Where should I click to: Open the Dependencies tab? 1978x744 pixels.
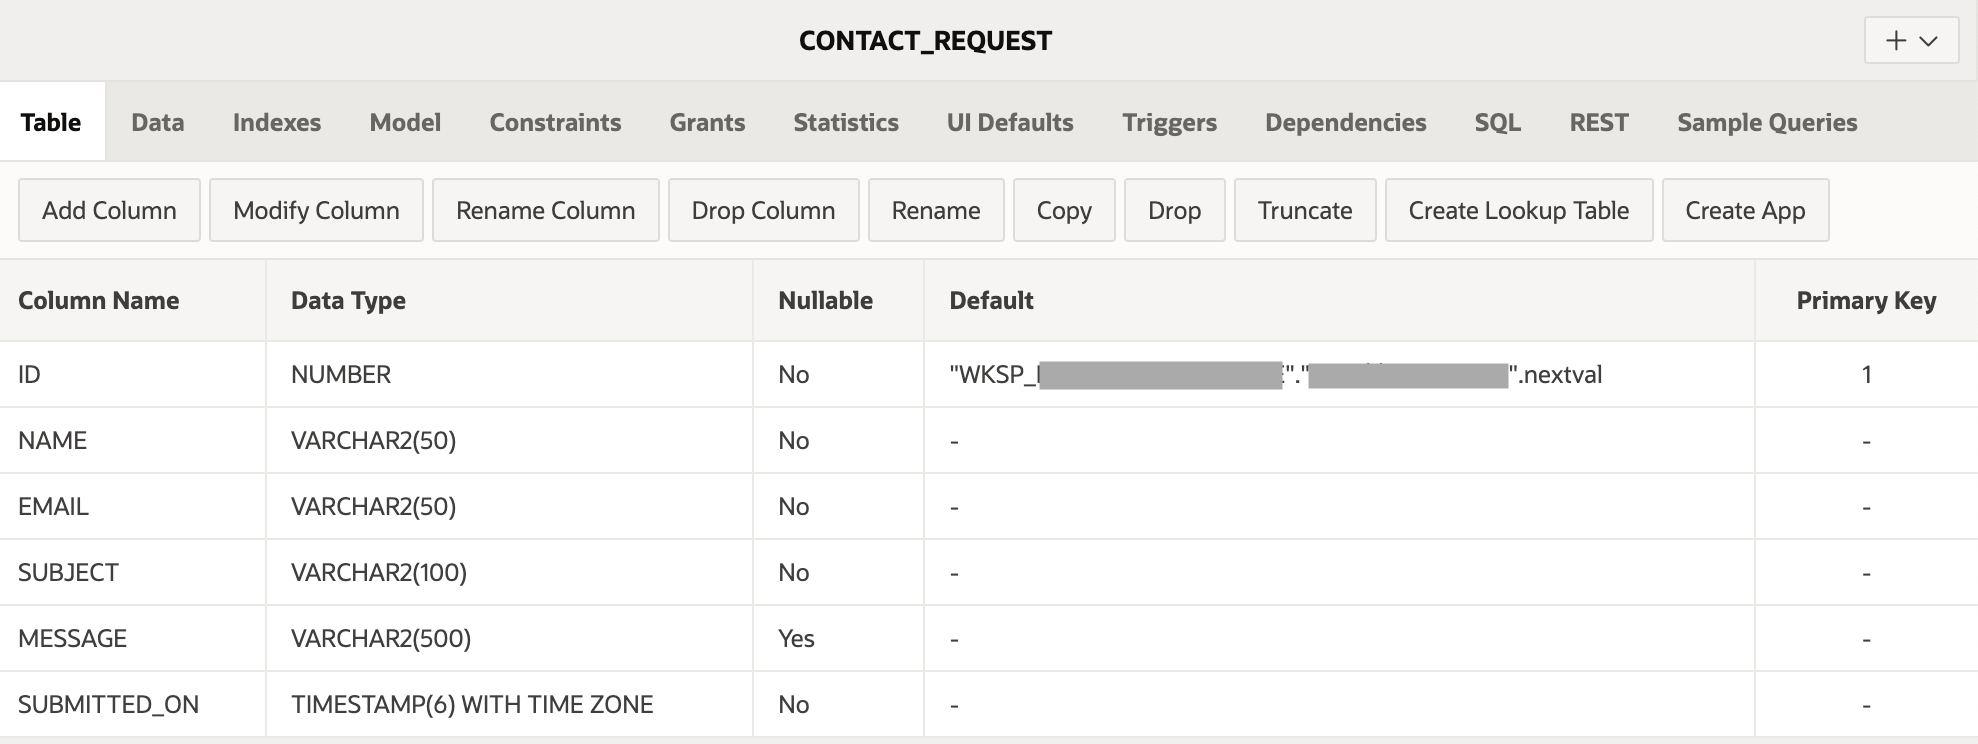pyautogui.click(x=1345, y=122)
